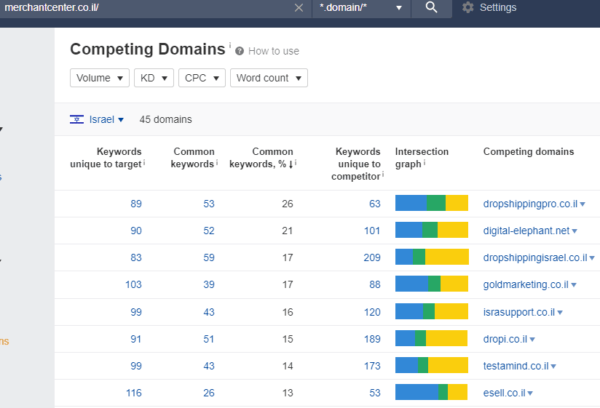This screenshot has width=600, height=408.
Task: Open the Israel country selector
Action: tap(106, 119)
